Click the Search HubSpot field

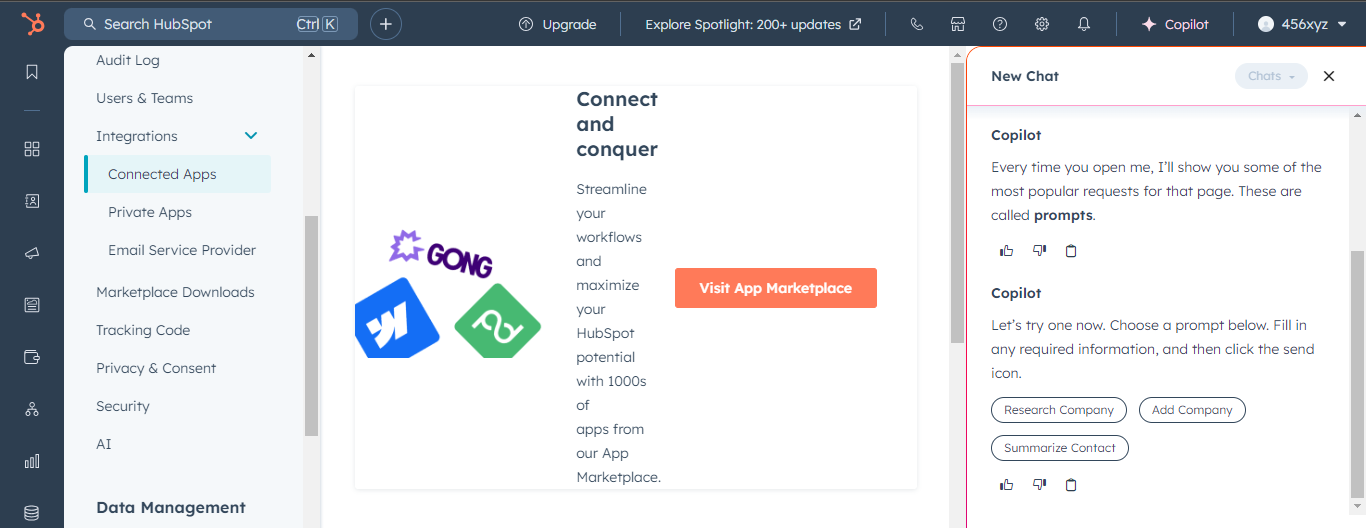pos(210,24)
